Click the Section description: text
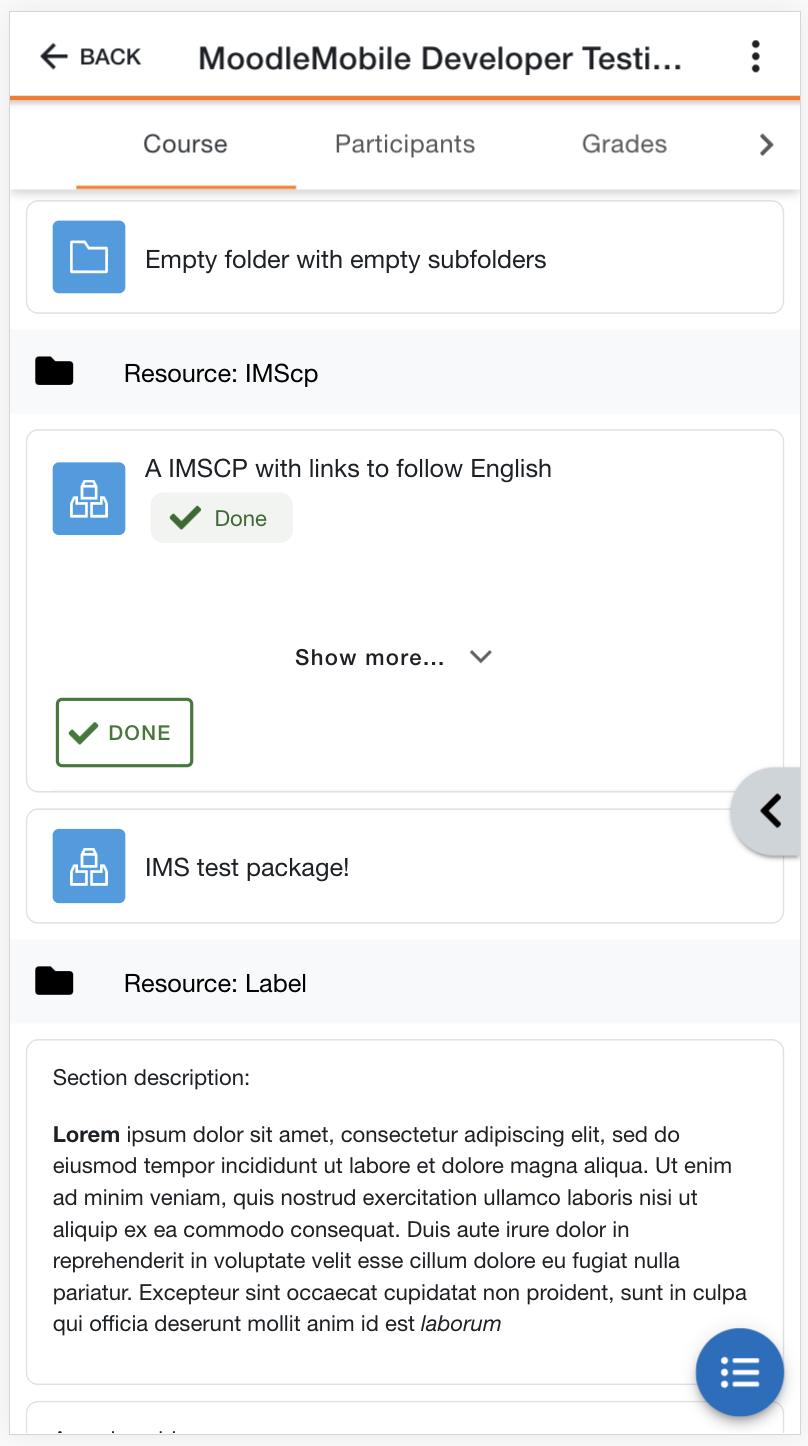The image size is (808, 1446). tap(151, 1077)
